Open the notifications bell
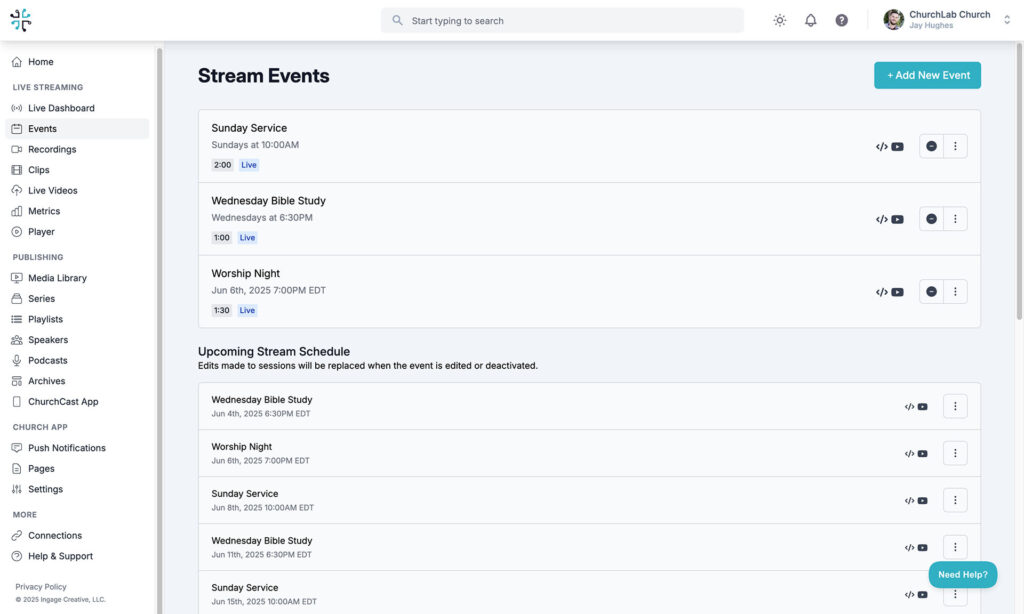1024x614 pixels. coord(811,20)
